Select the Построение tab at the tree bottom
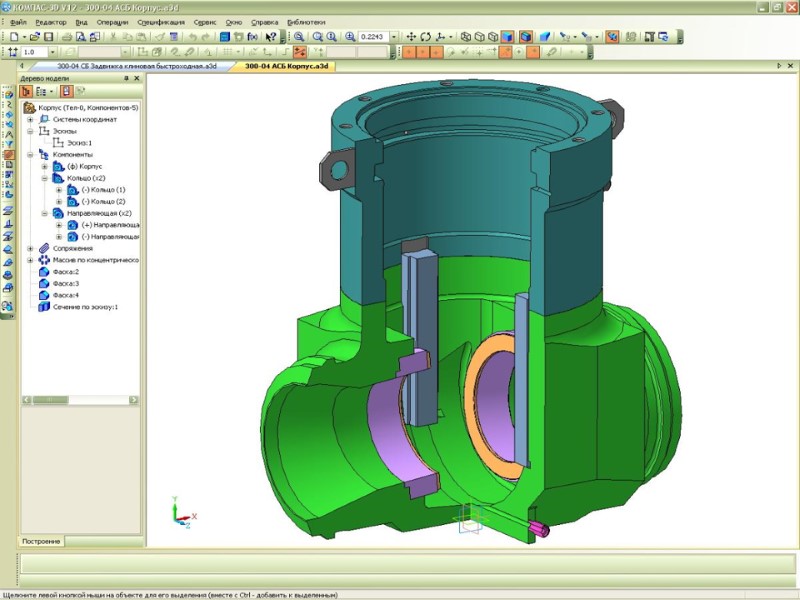Viewport: 800px width, 600px height. (41, 541)
